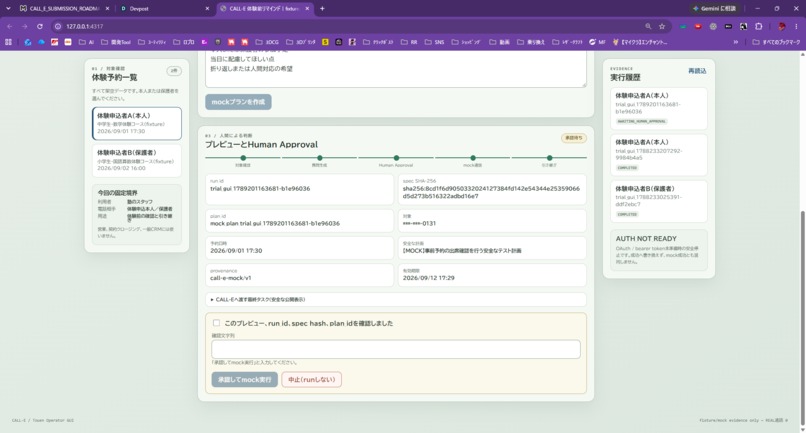
Task: Click the 予約日時 value 2026/09/01 17:30
Action: tap(236, 251)
